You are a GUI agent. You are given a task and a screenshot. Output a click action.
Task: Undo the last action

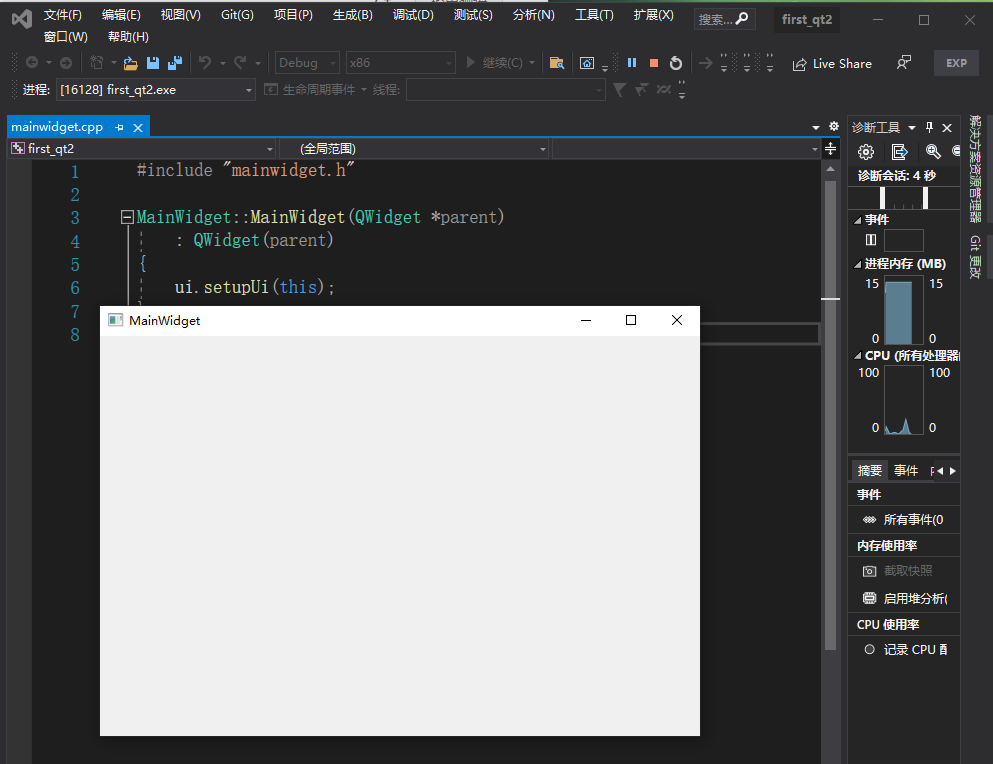205,63
